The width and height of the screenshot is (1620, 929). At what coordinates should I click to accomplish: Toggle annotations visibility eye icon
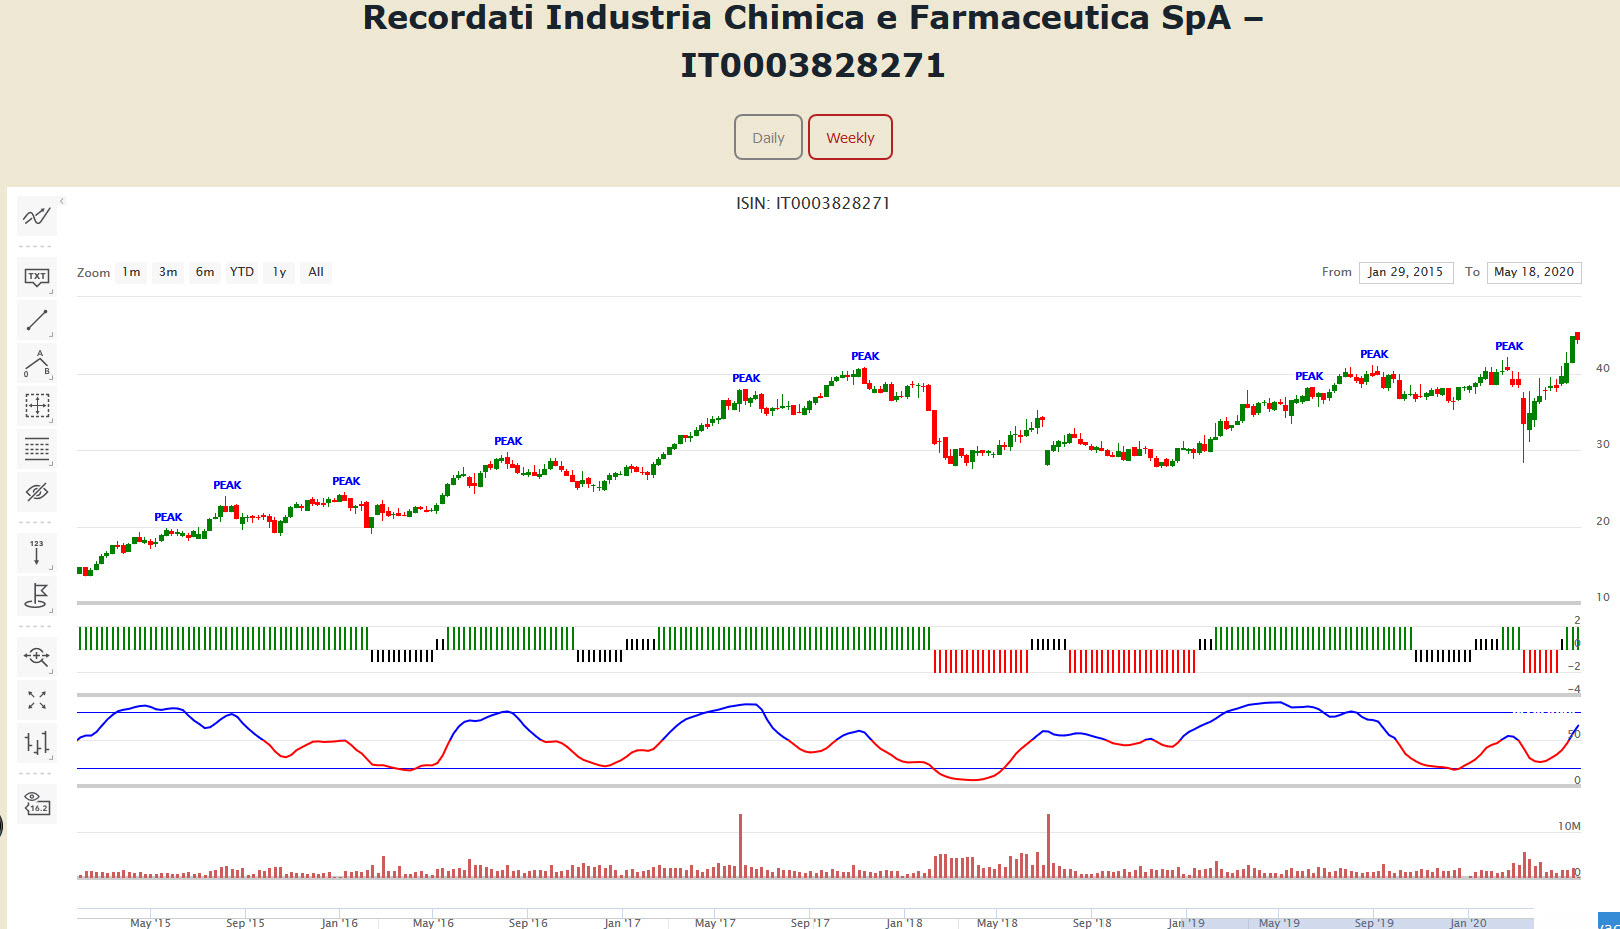tap(37, 492)
